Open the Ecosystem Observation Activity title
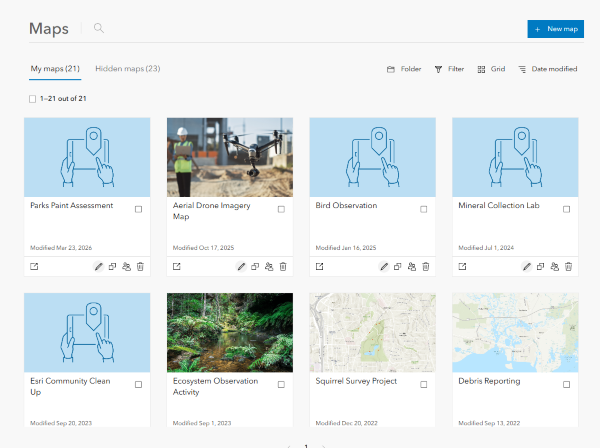Image resolution: width=600 pixels, height=448 pixels. 215,386
